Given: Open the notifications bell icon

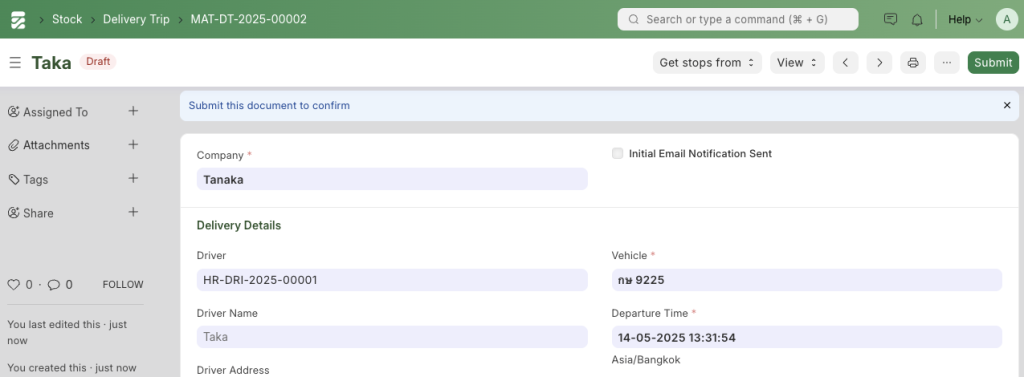Looking at the screenshot, I should (x=917, y=20).
